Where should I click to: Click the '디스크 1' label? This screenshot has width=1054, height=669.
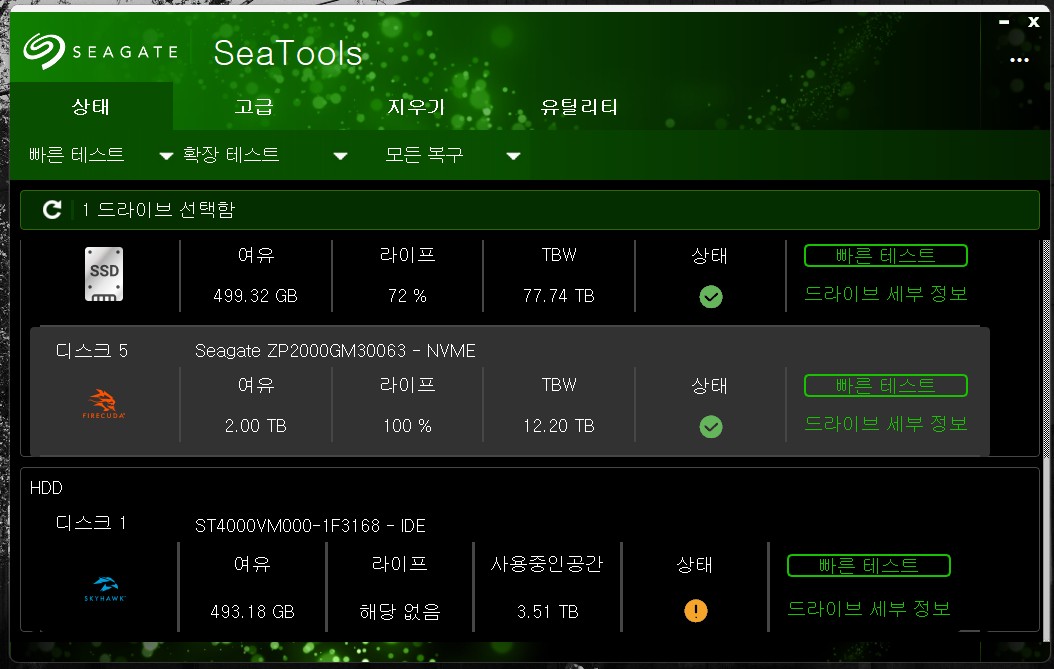pyautogui.click(x=91, y=522)
